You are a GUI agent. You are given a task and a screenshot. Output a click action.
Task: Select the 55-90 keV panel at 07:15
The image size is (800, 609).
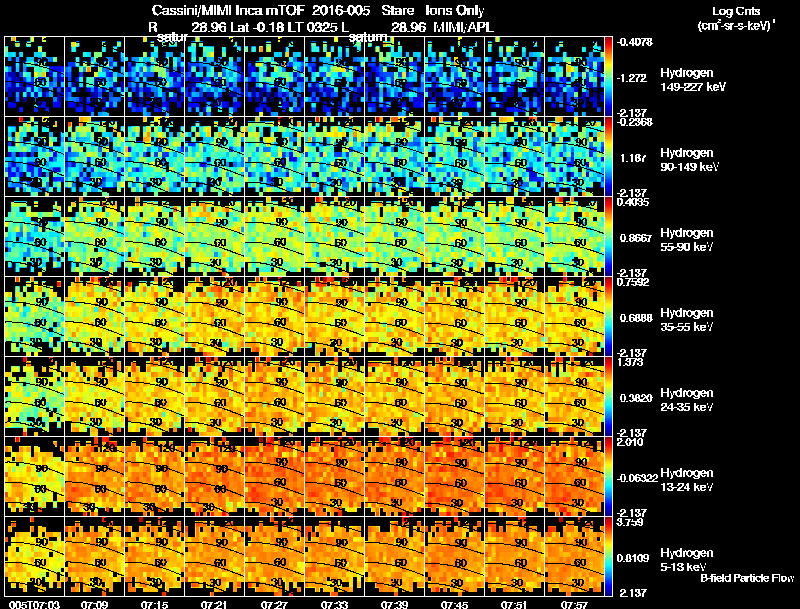[154, 237]
